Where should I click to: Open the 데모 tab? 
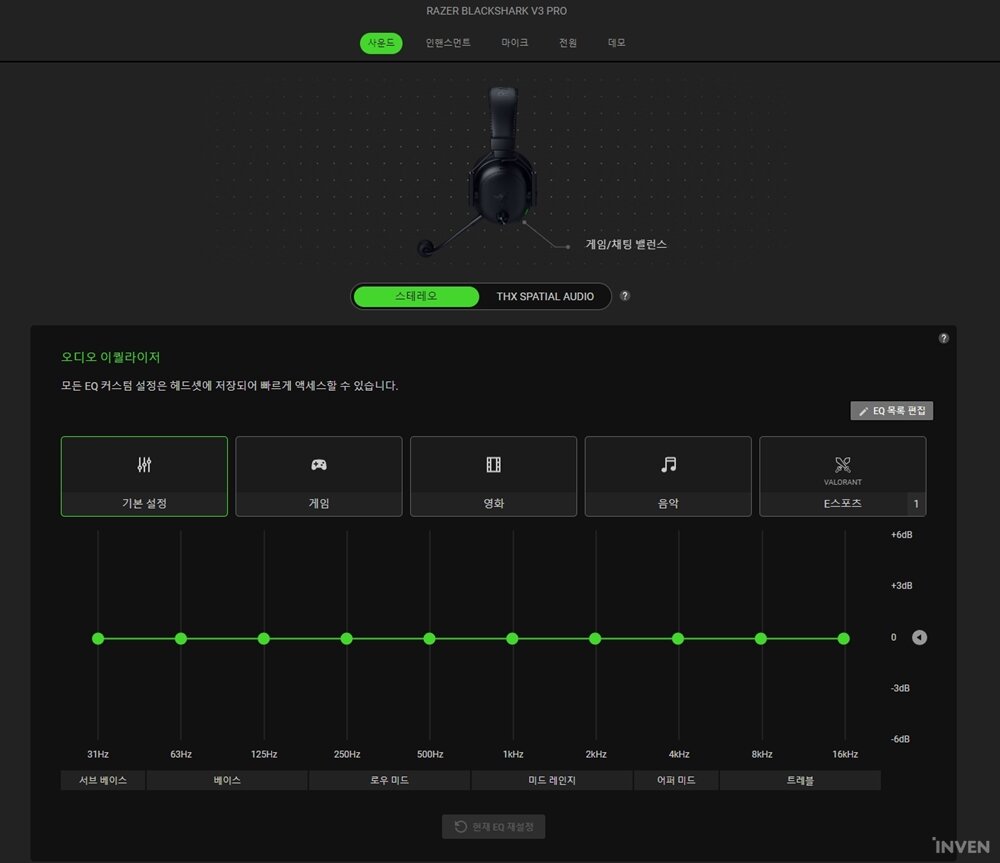617,43
